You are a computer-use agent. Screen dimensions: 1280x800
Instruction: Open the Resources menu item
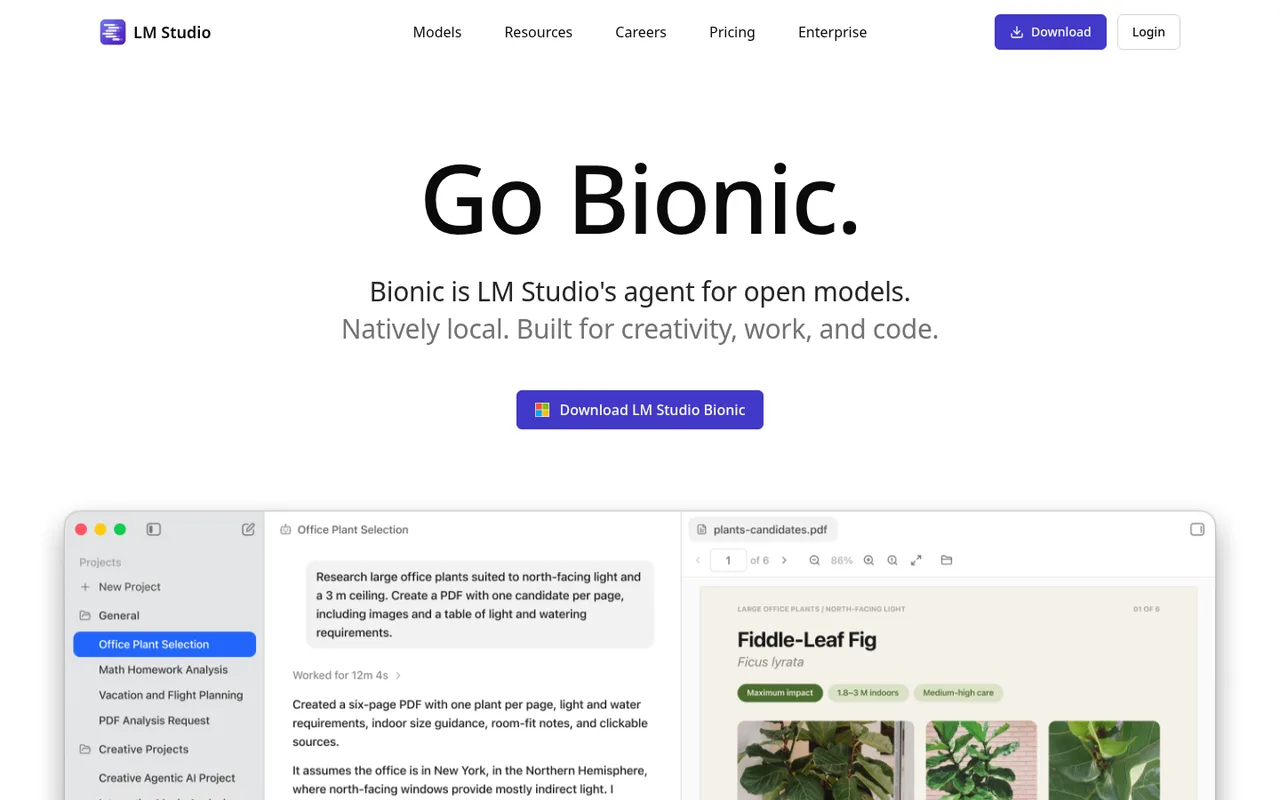(x=538, y=32)
